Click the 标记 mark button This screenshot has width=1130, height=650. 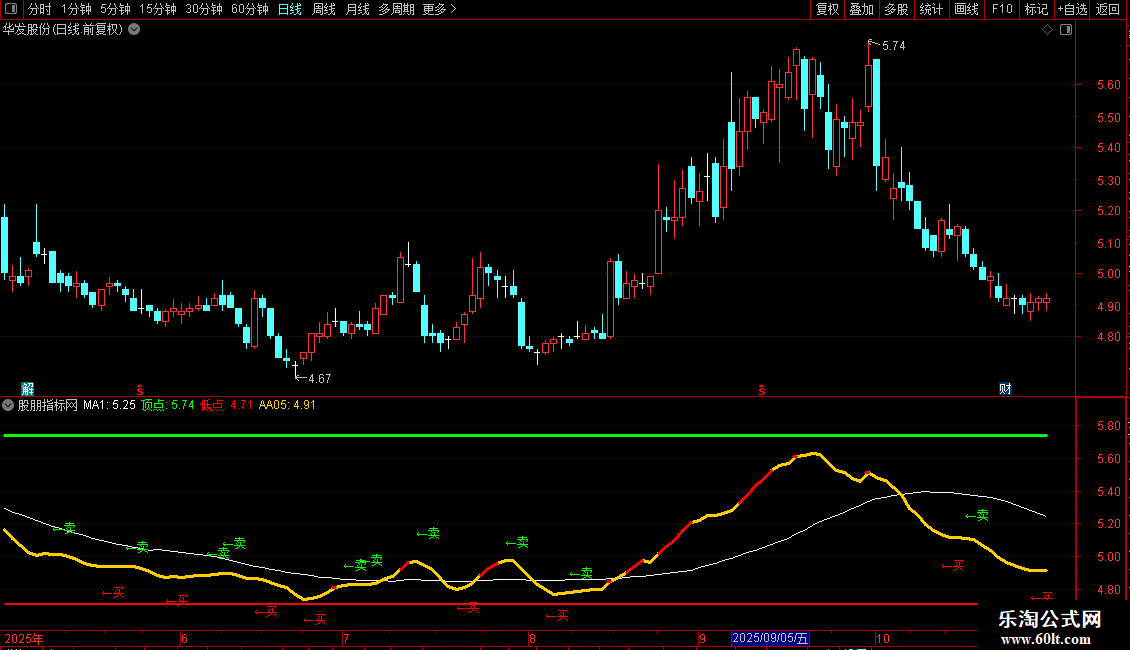pos(1036,9)
